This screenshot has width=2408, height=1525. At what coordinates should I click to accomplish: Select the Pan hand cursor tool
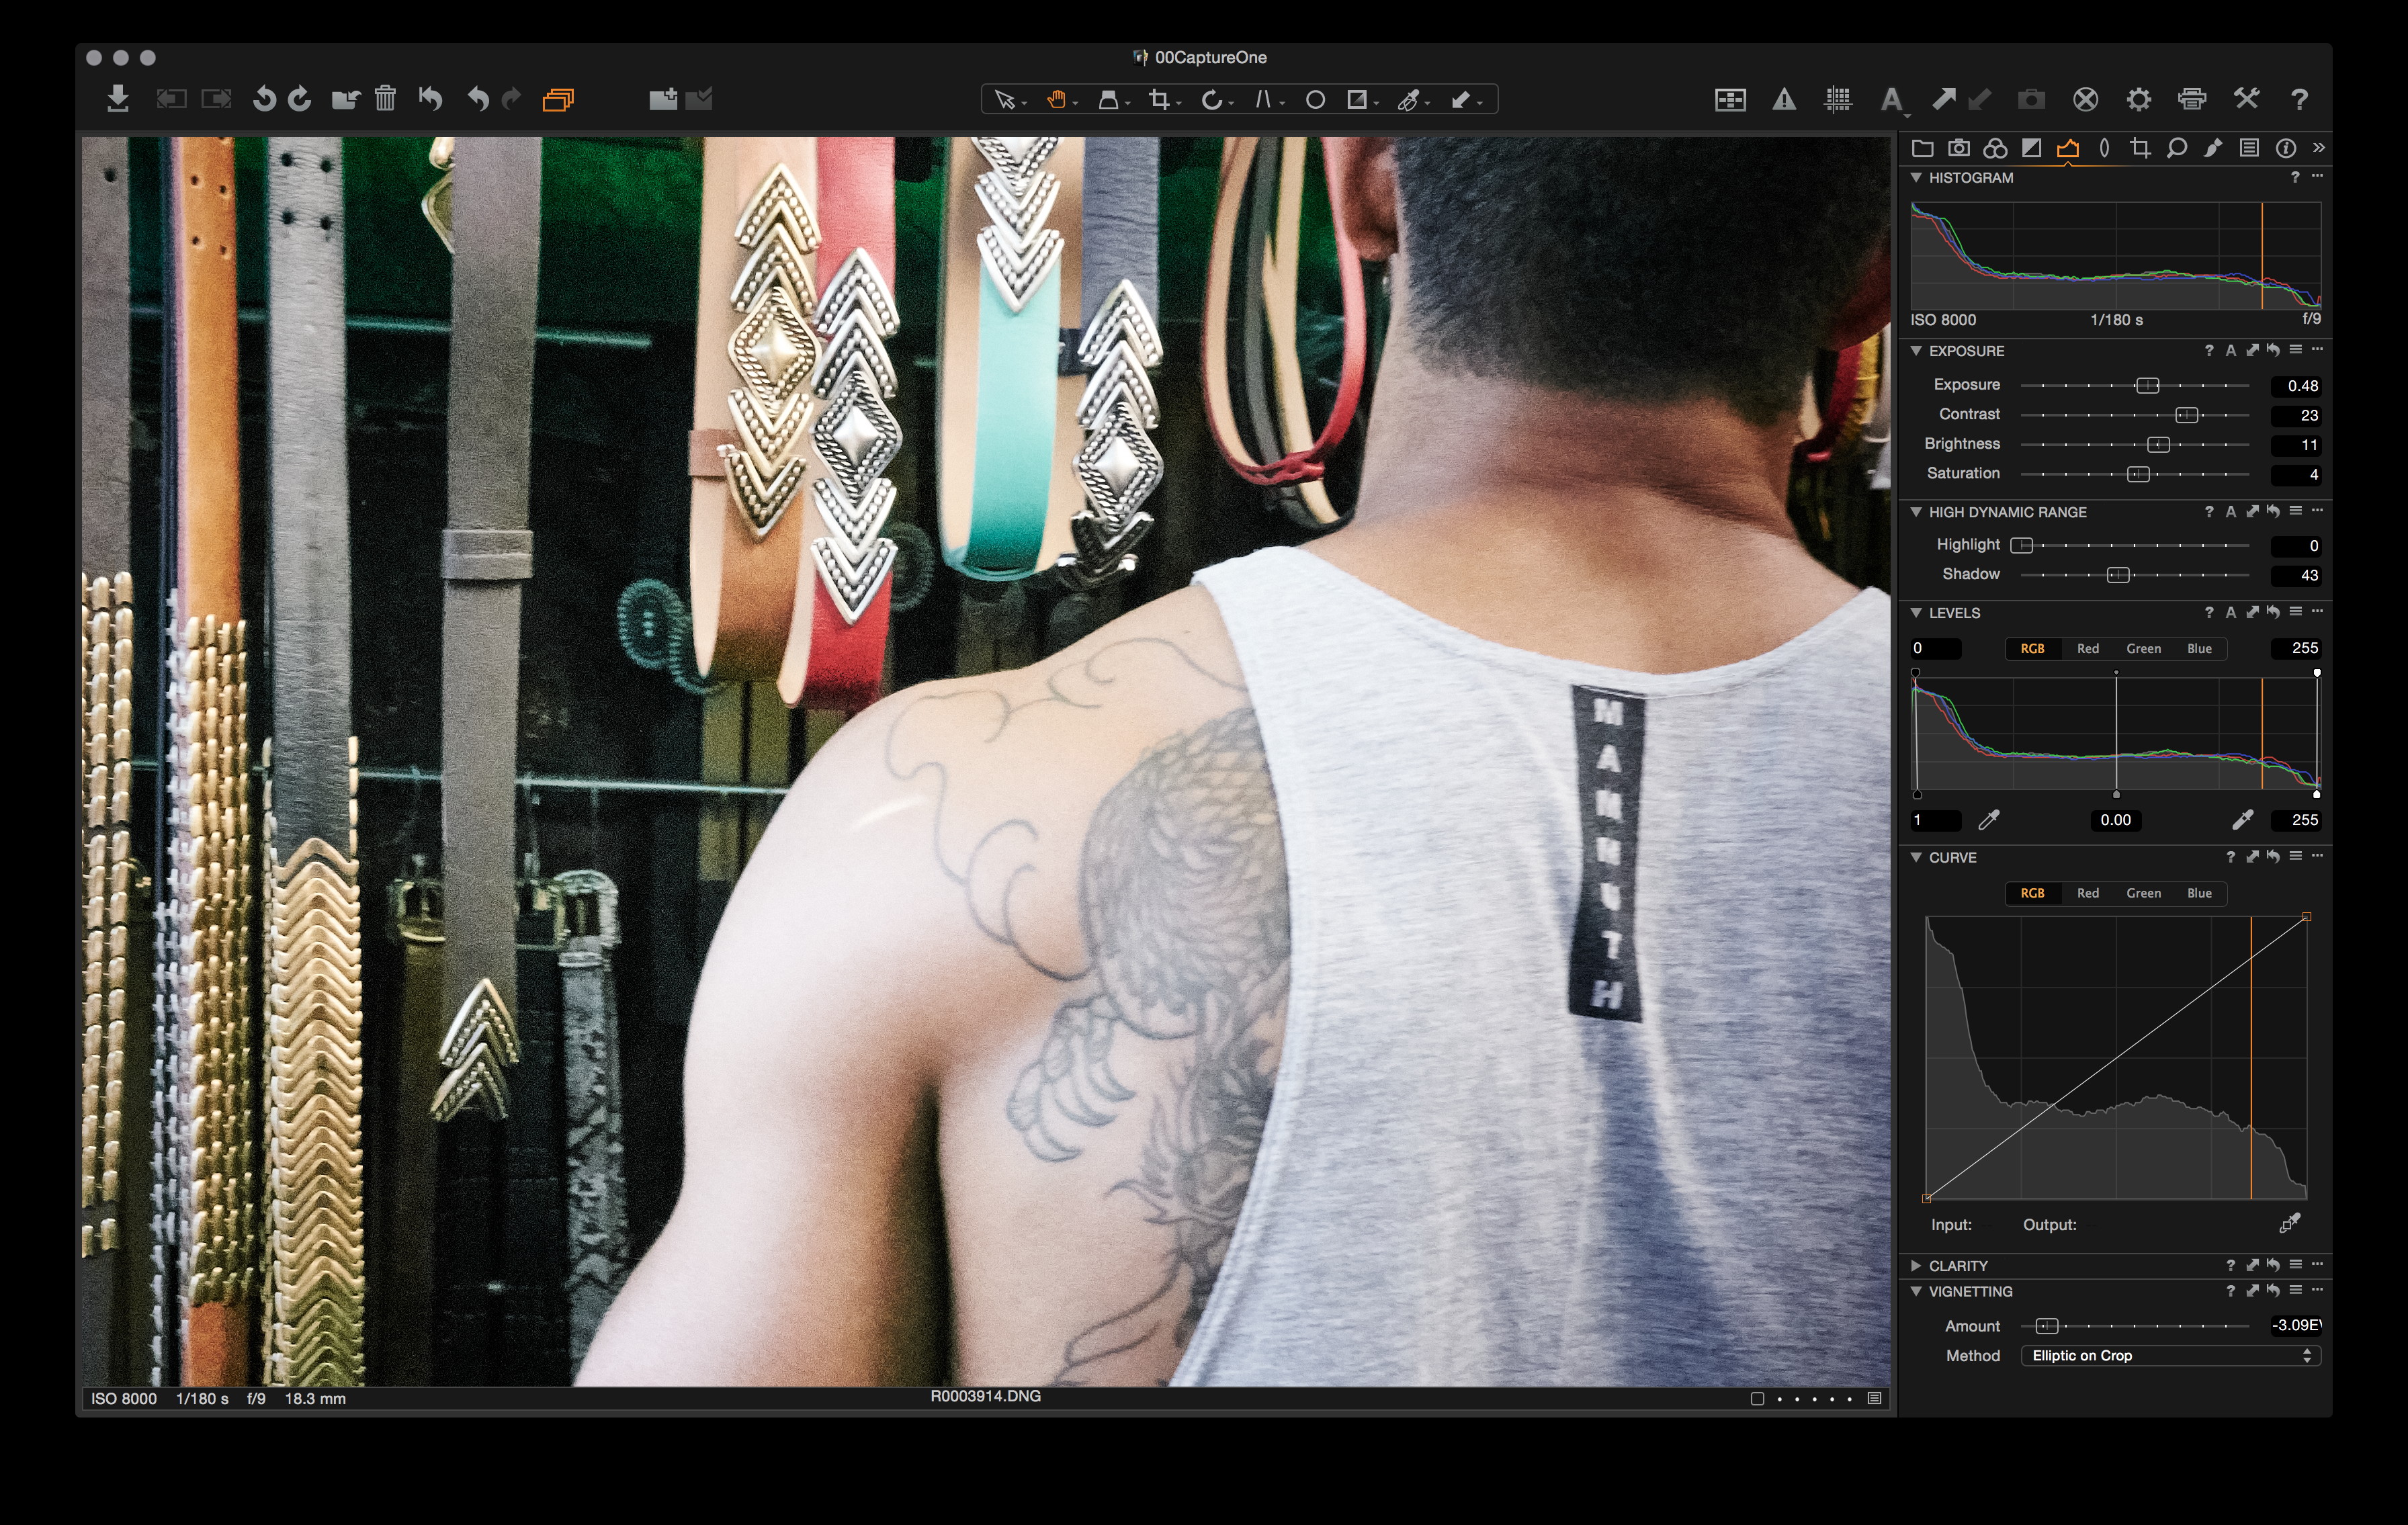[x=1056, y=99]
